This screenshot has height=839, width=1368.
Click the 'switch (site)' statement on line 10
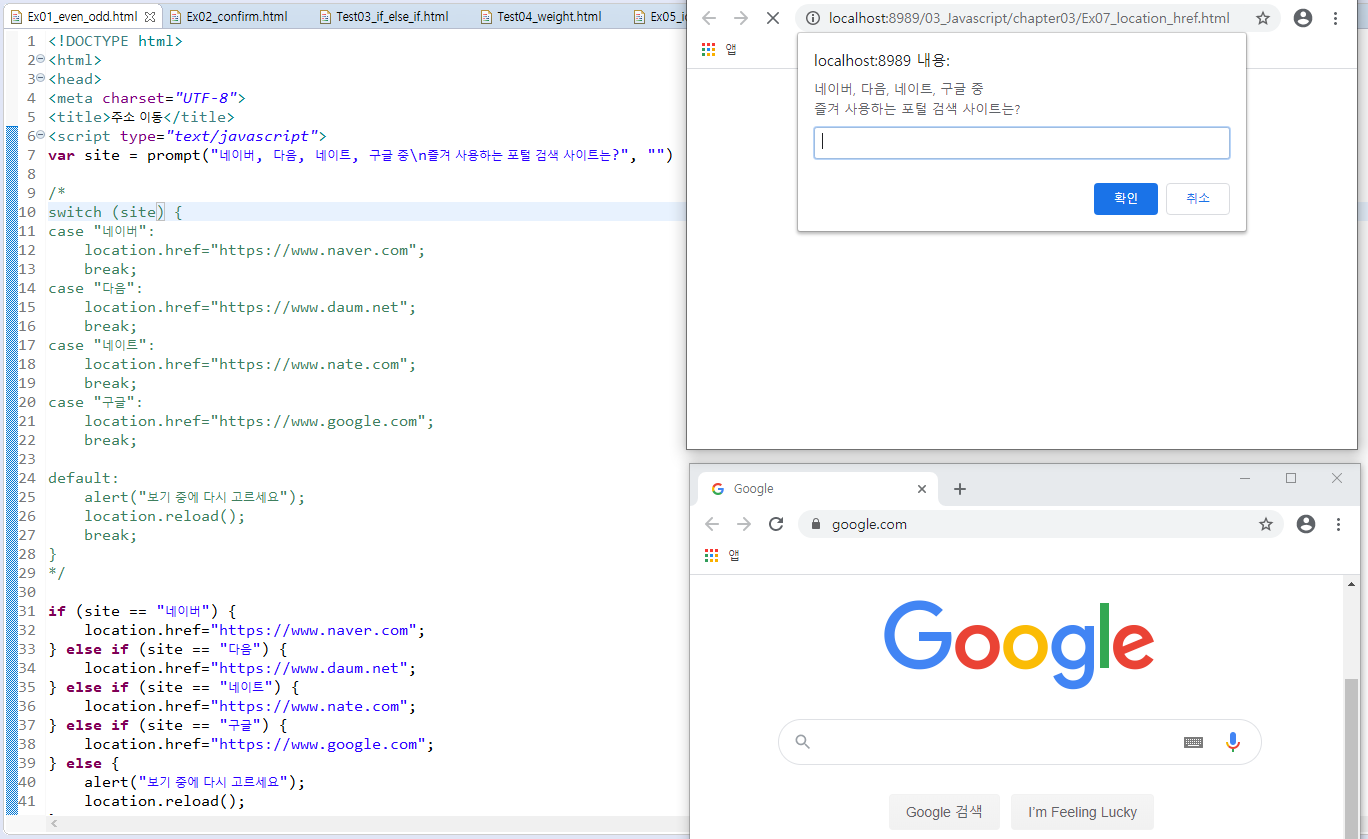[x=107, y=212]
